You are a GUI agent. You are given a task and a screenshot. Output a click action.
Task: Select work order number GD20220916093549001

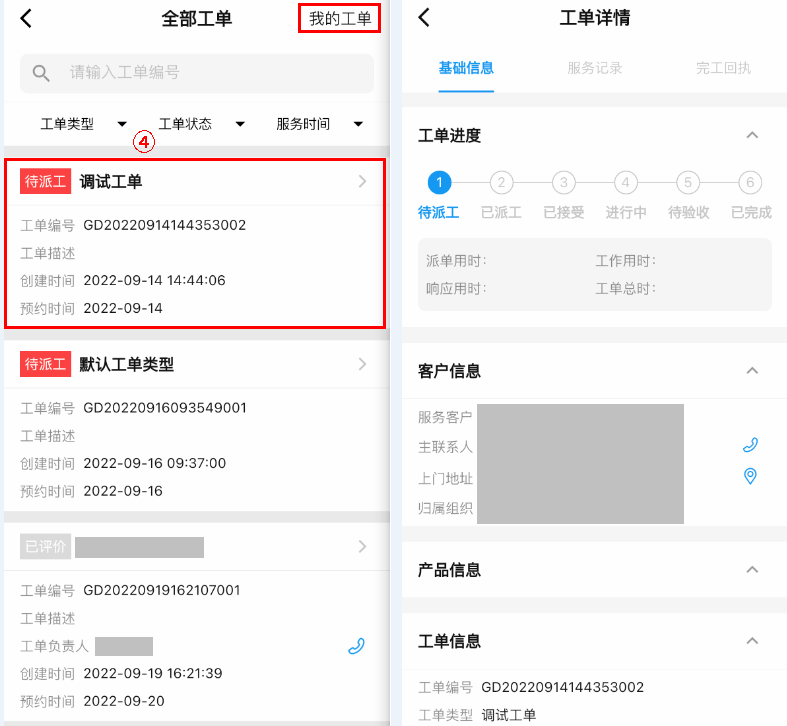point(165,408)
